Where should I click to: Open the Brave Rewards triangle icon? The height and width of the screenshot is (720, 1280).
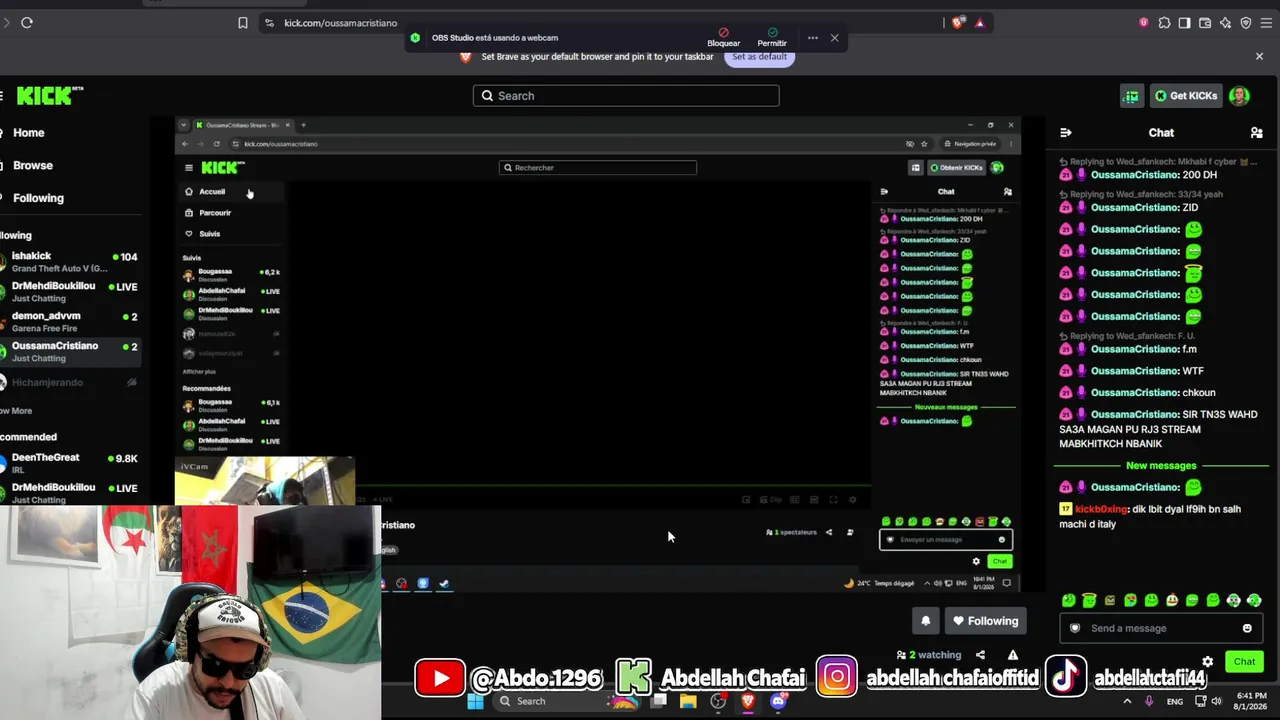coord(980,23)
